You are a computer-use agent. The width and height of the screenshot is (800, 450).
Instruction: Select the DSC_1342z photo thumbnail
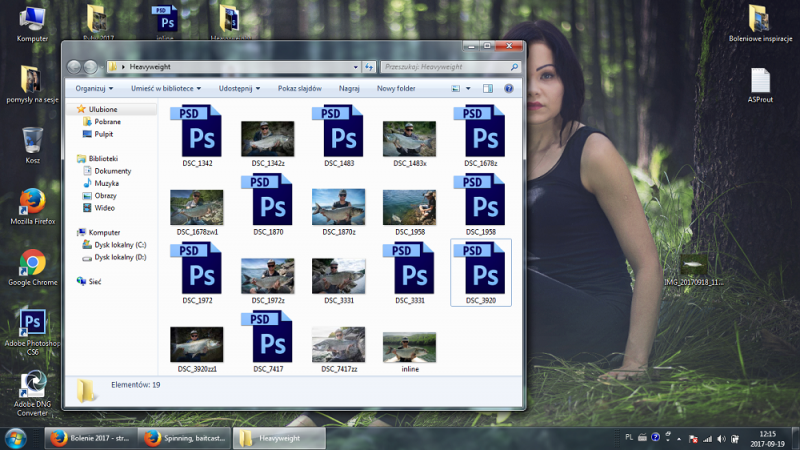[x=267, y=139]
